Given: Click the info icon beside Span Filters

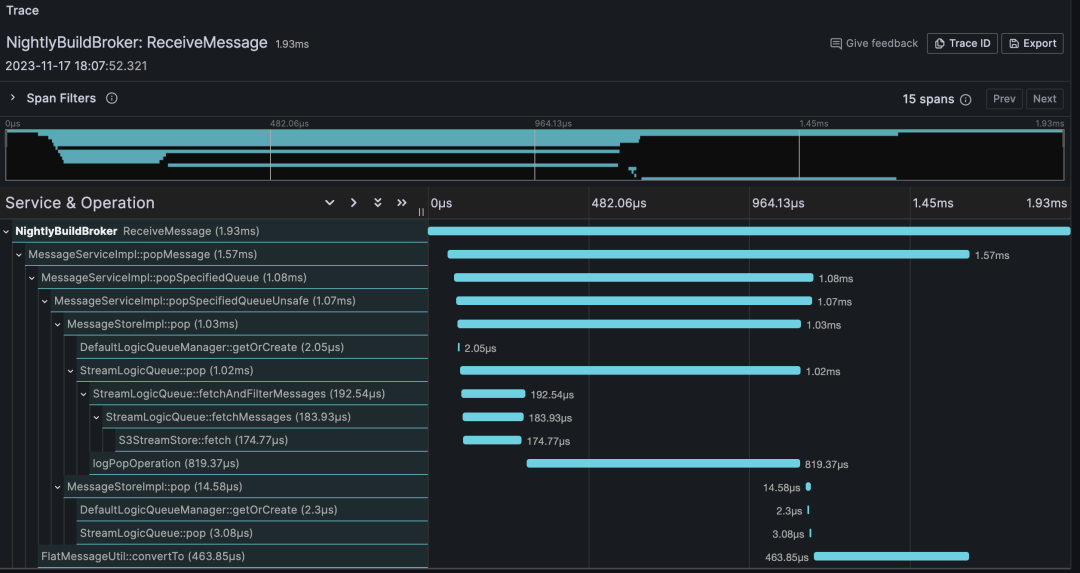Looking at the screenshot, I should click(x=112, y=99).
